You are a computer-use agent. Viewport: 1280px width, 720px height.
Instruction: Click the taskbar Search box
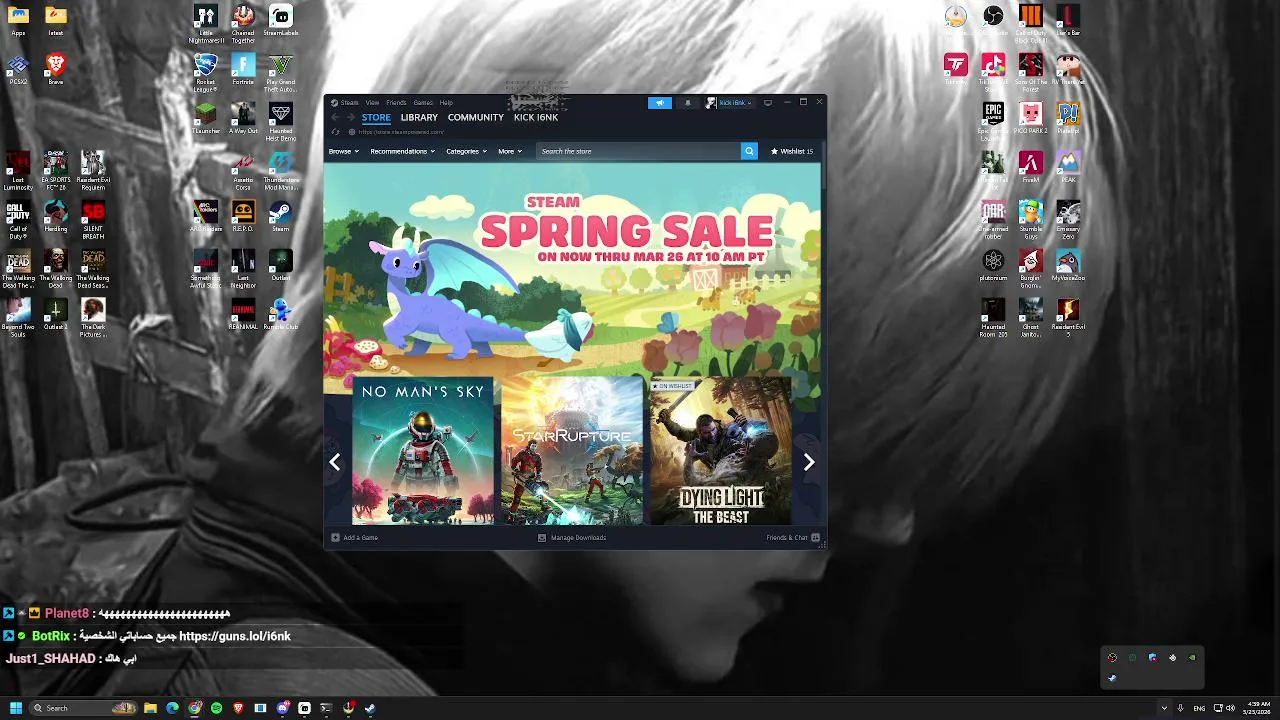coord(82,708)
